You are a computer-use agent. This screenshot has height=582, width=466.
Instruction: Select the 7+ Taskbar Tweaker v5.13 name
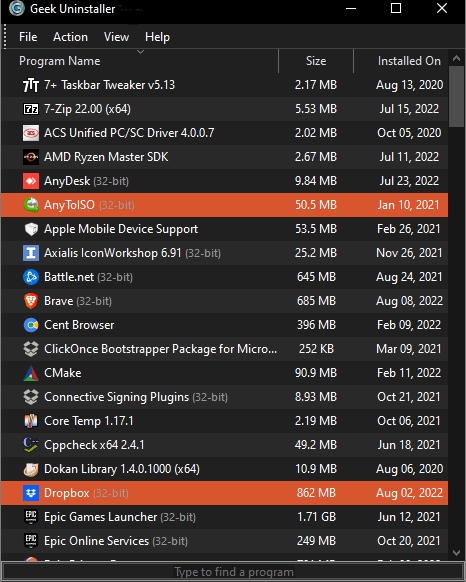coord(110,85)
